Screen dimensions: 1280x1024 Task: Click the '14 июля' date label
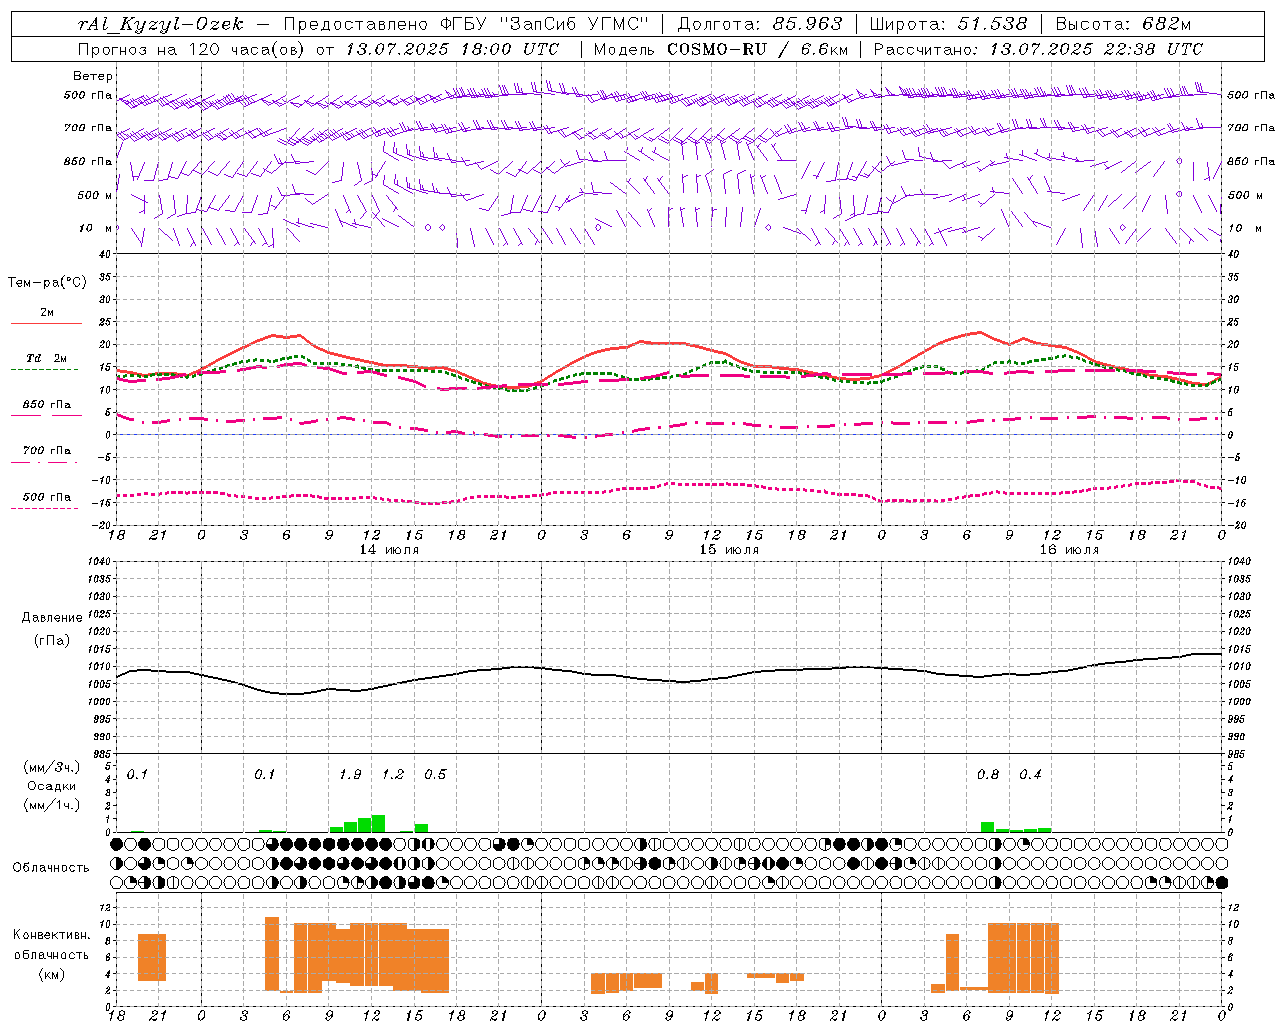coord(388,550)
